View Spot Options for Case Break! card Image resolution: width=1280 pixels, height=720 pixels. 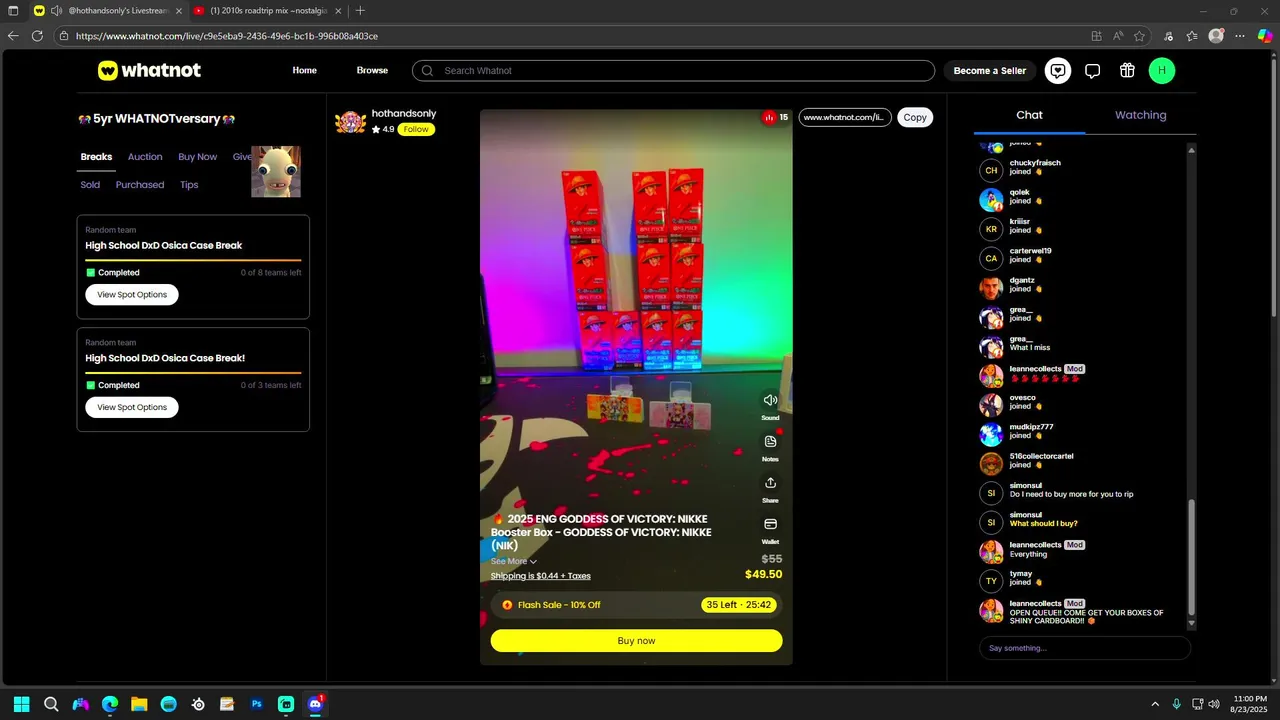[132, 407]
